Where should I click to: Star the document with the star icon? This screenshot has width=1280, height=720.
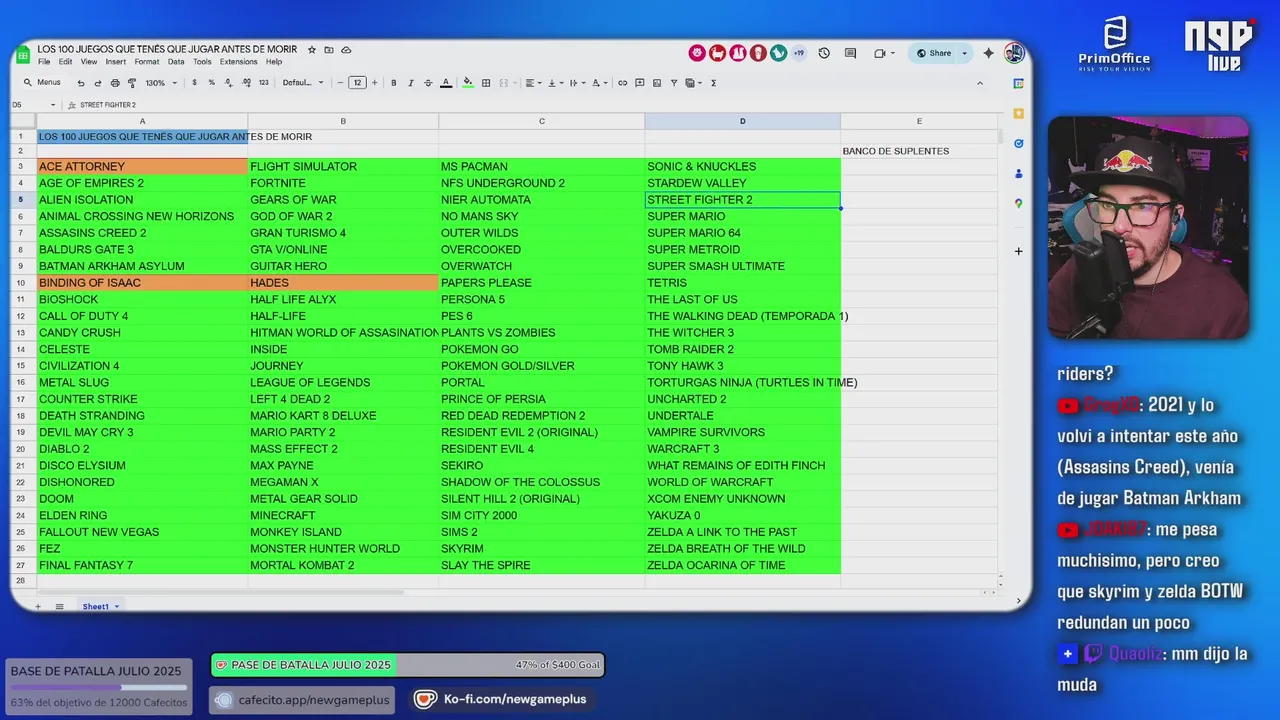click(x=312, y=49)
